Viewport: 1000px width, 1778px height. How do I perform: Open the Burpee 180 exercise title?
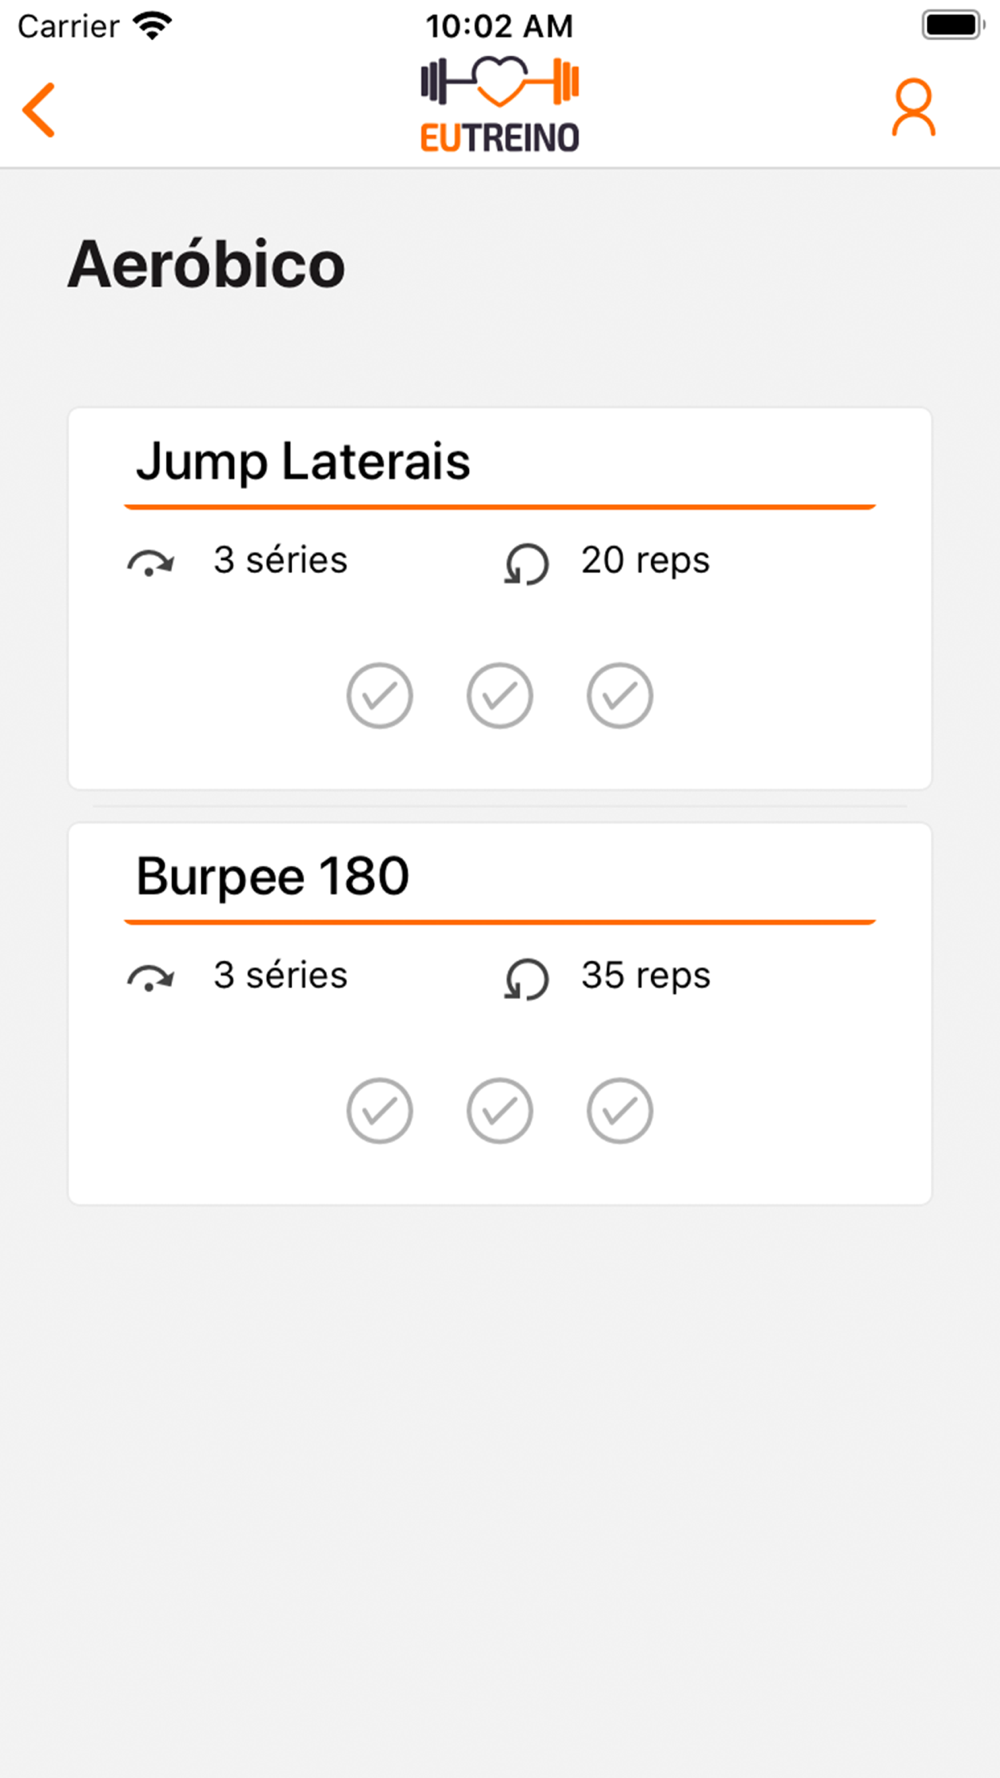click(x=273, y=877)
